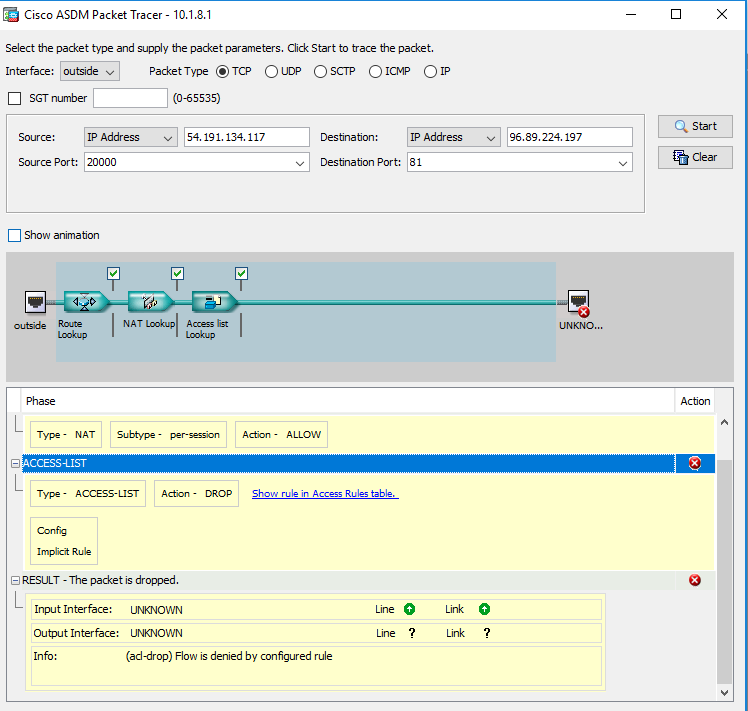Click the Clear button
The height and width of the screenshot is (711, 748).
[x=695, y=157]
